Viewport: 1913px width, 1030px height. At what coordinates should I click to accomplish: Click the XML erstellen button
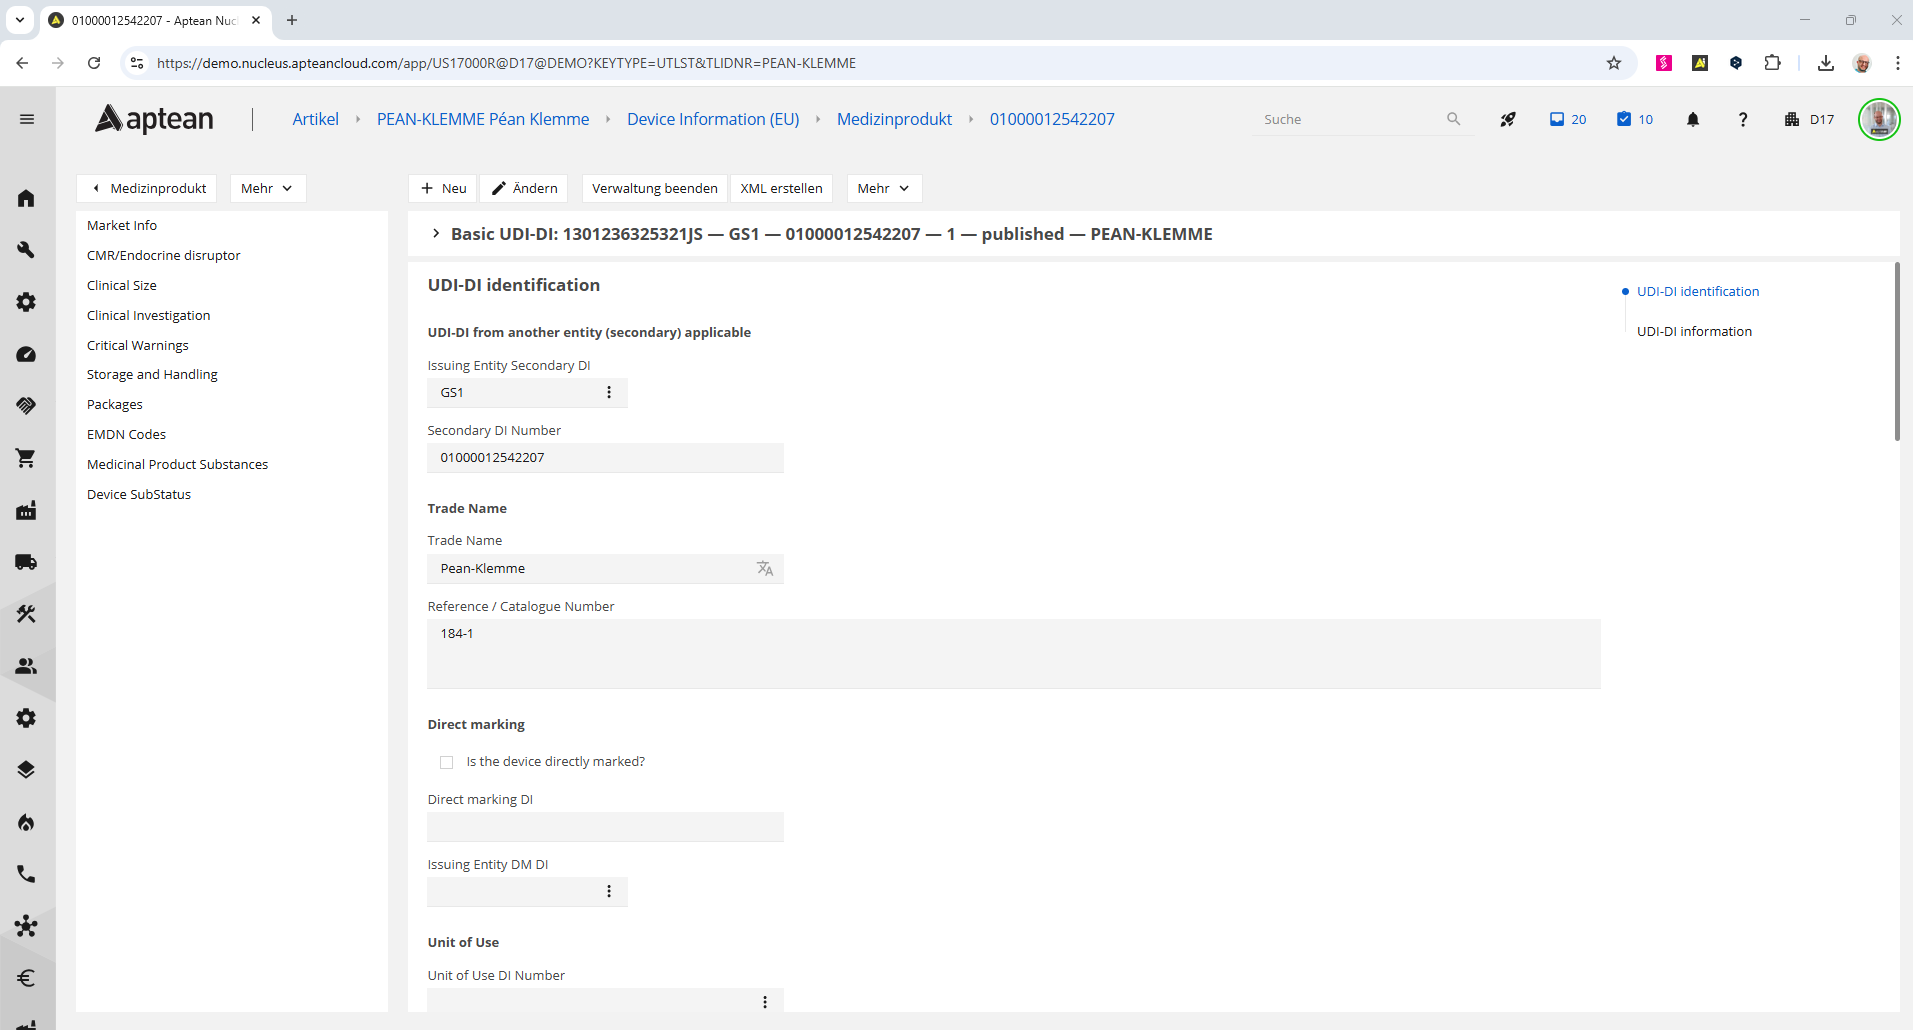781,188
